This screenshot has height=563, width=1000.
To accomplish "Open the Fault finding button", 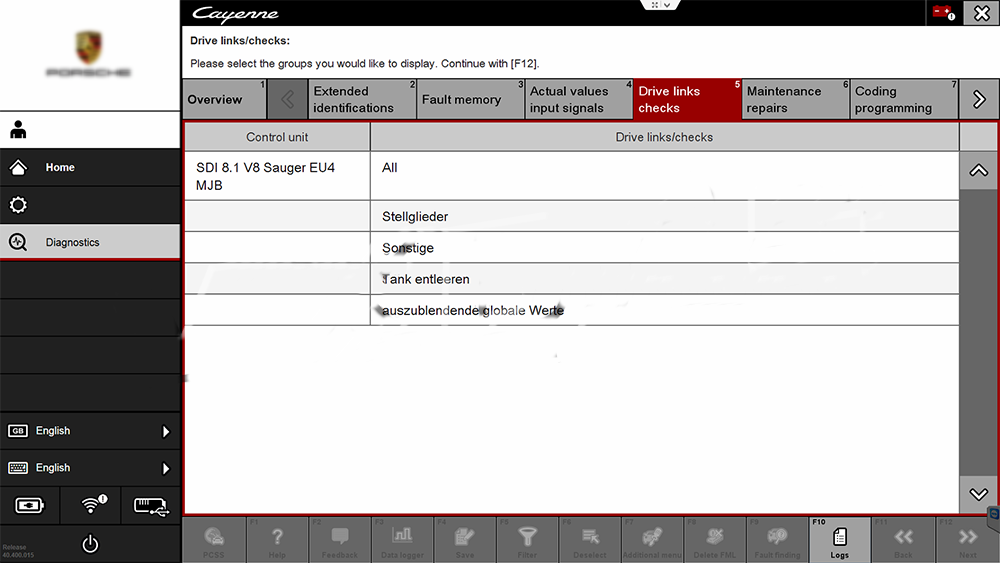I will tap(777, 540).
